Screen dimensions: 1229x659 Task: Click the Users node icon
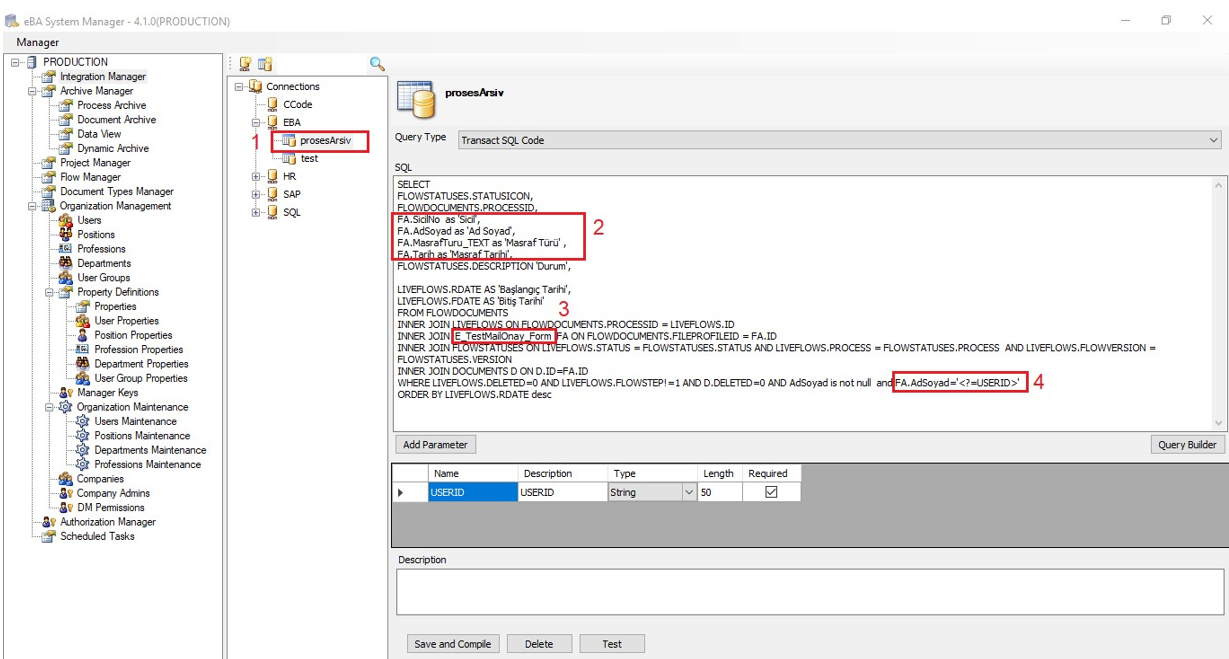[x=66, y=220]
